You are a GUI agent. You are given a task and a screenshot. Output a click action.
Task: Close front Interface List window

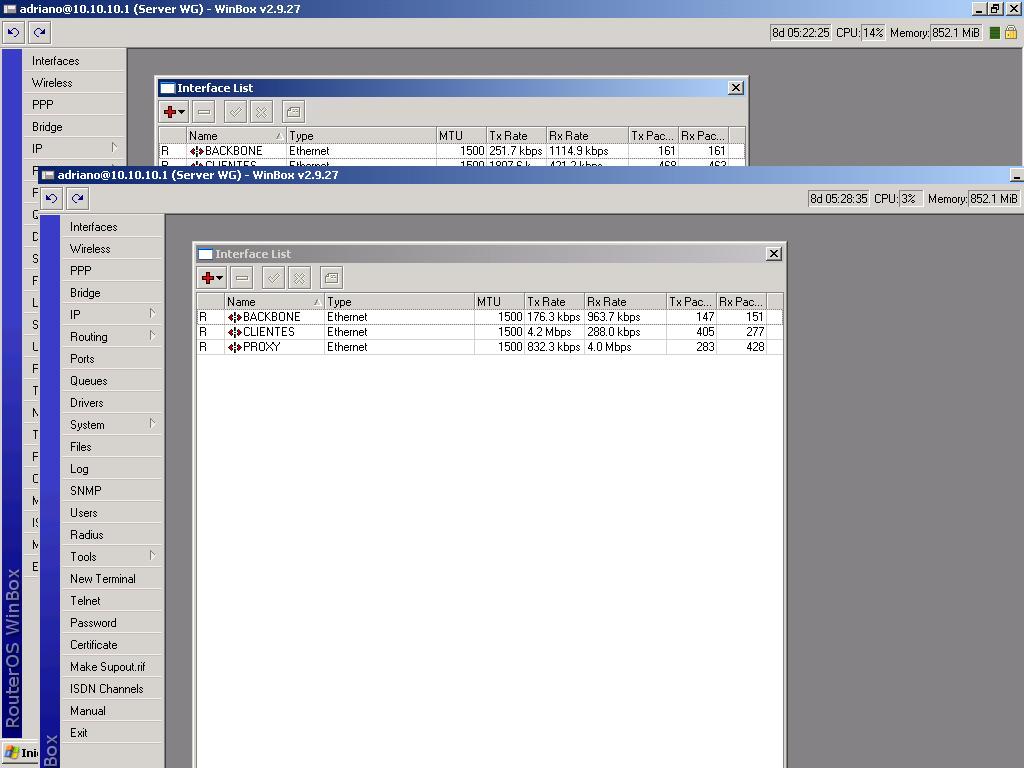click(773, 254)
